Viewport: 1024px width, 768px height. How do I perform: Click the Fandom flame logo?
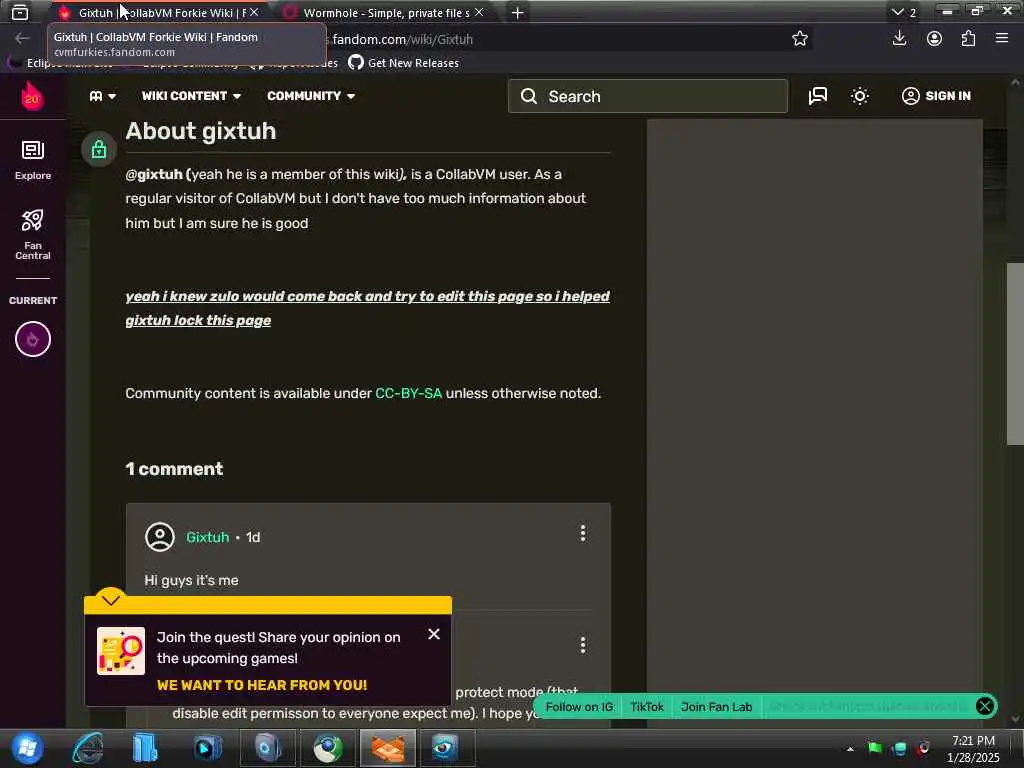(31, 97)
